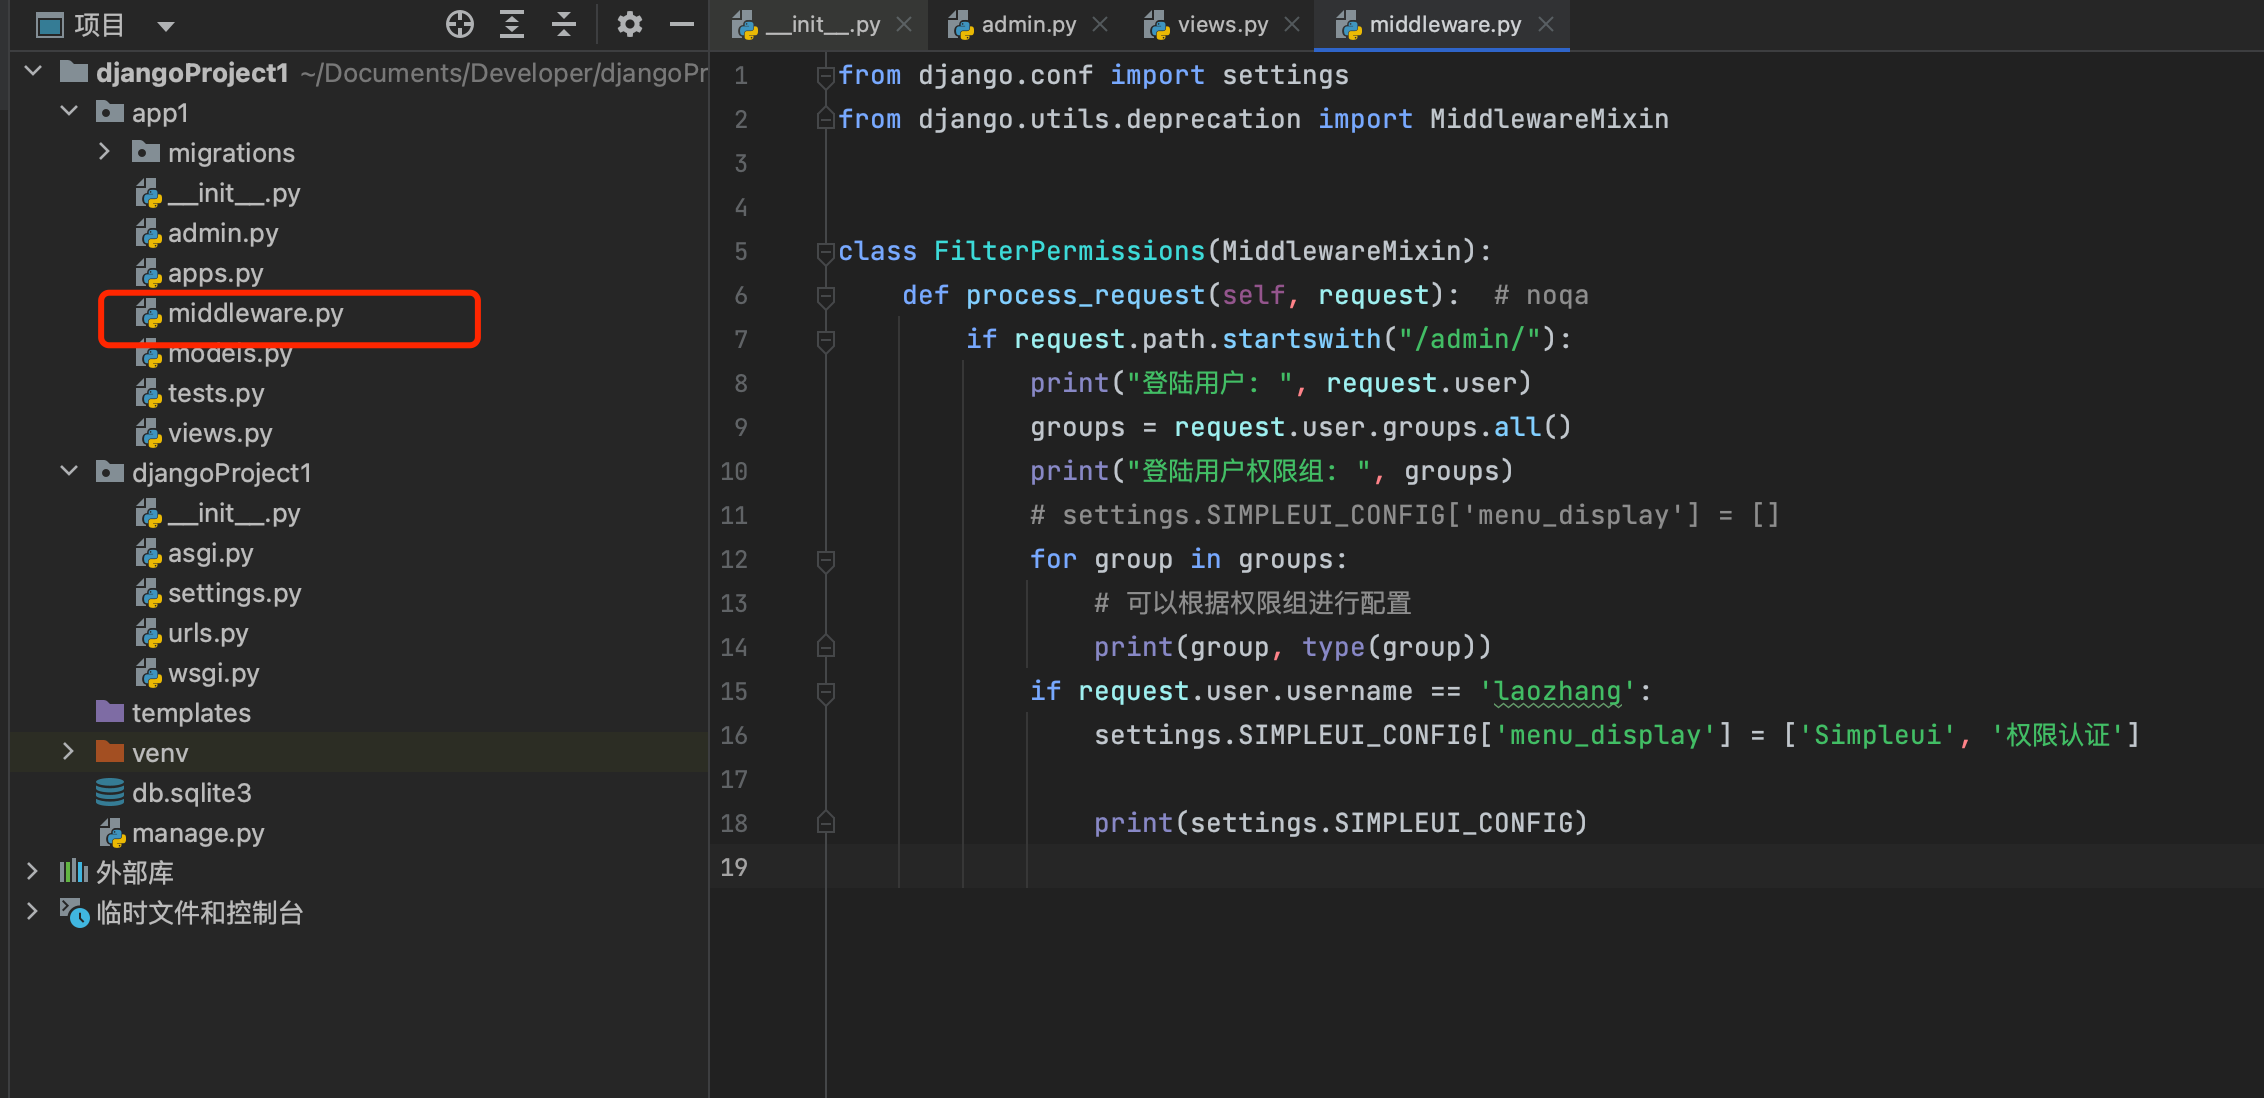The image size is (2264, 1098).
Task: Click the migrations folder icon
Action: coord(146,151)
